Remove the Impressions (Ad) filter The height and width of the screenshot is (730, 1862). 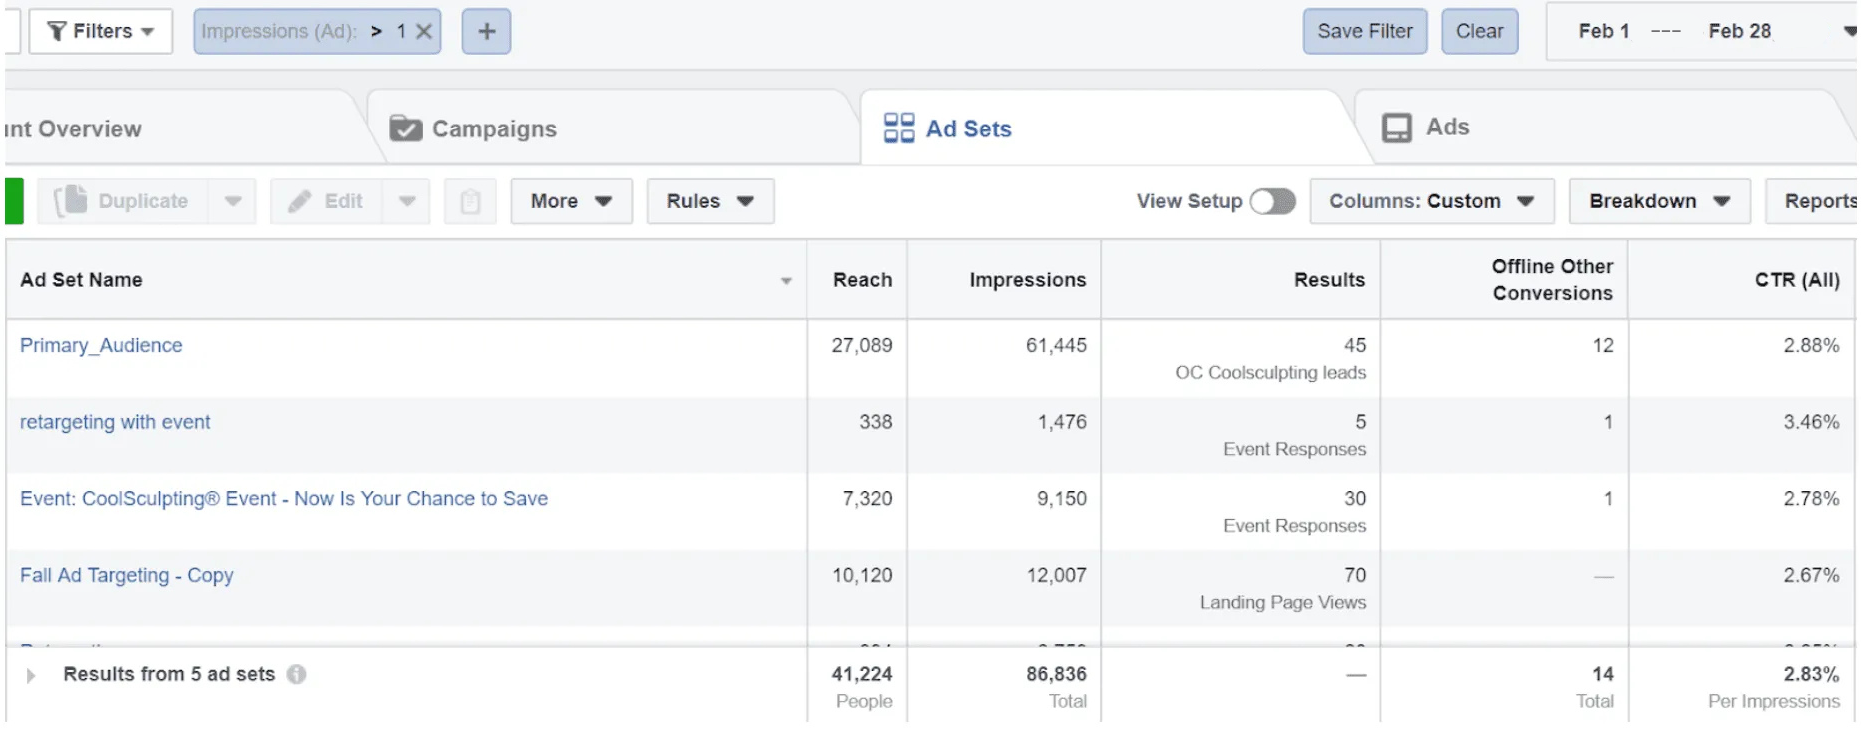point(424,31)
